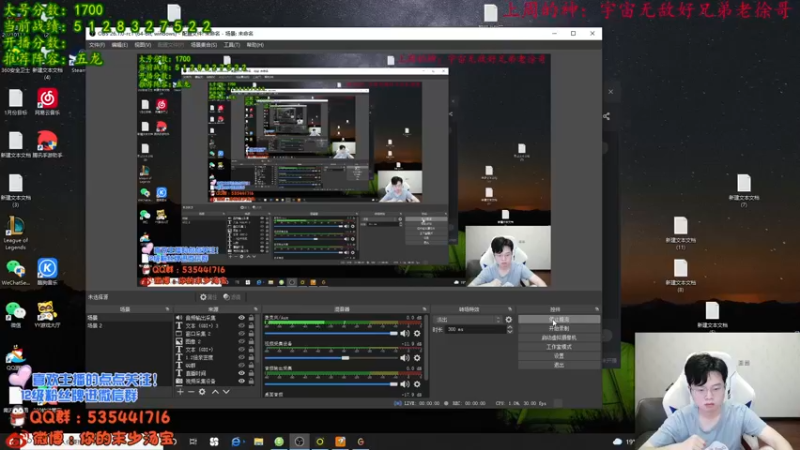Screen dimensions: 800x450
Task: Open the 腾讯手游助手 desktop icon
Action: tap(47, 144)
